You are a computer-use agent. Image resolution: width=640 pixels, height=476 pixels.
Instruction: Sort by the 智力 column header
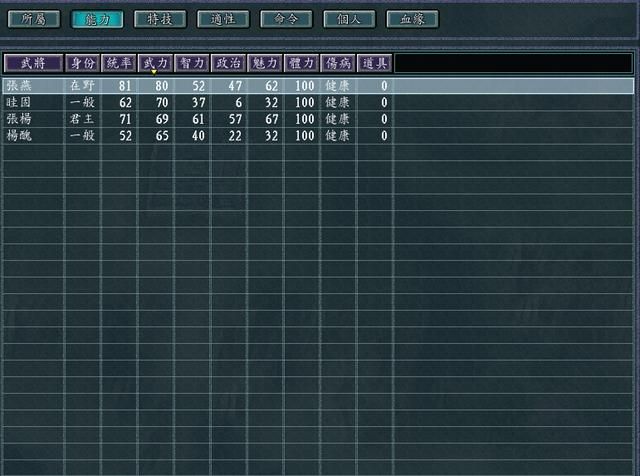point(192,63)
